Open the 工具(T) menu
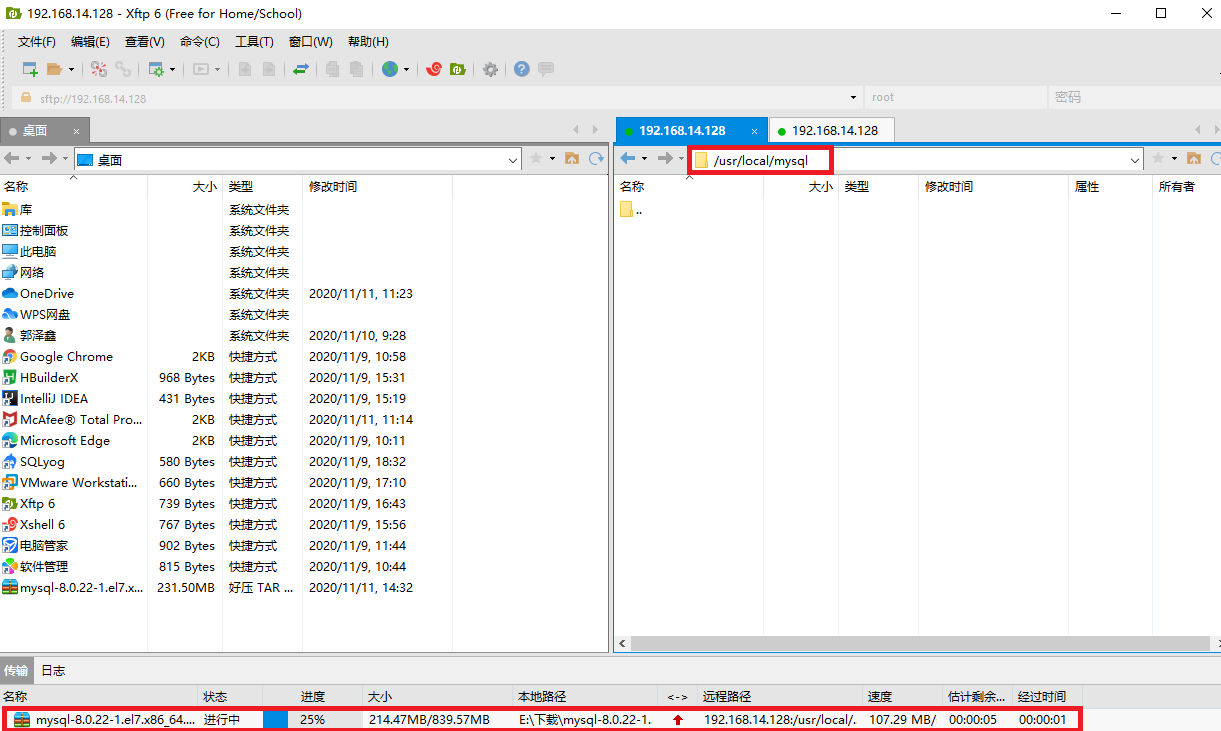The height and width of the screenshot is (731, 1221). pyautogui.click(x=254, y=41)
